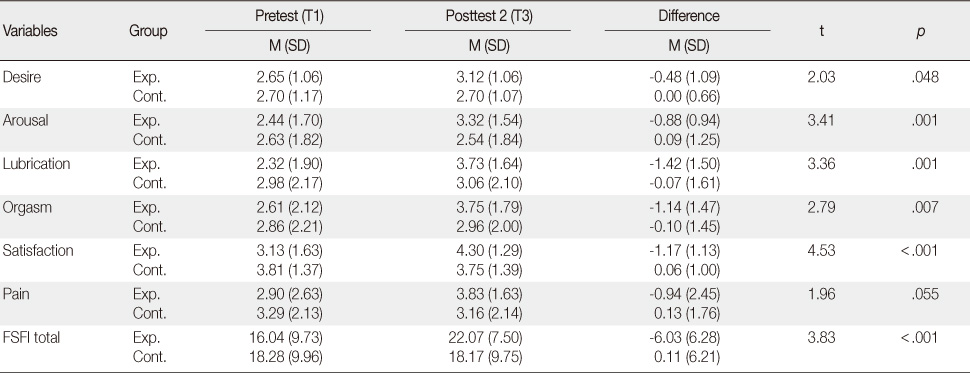Select the Lubrication row label
The height and width of the screenshot is (373, 970).
click(x=36, y=164)
